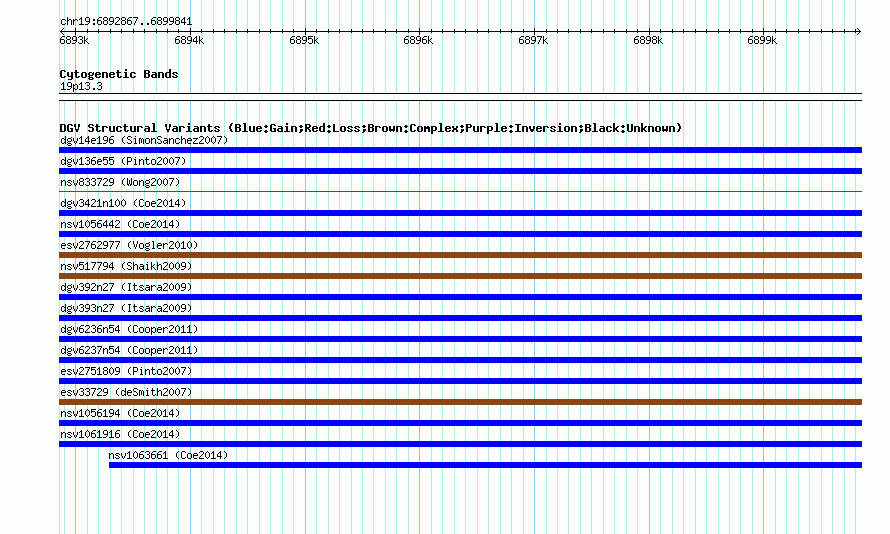Screen dimensions: 890x534
Task: Click the DGV Structural Variants track title
Action: [x=371, y=128]
